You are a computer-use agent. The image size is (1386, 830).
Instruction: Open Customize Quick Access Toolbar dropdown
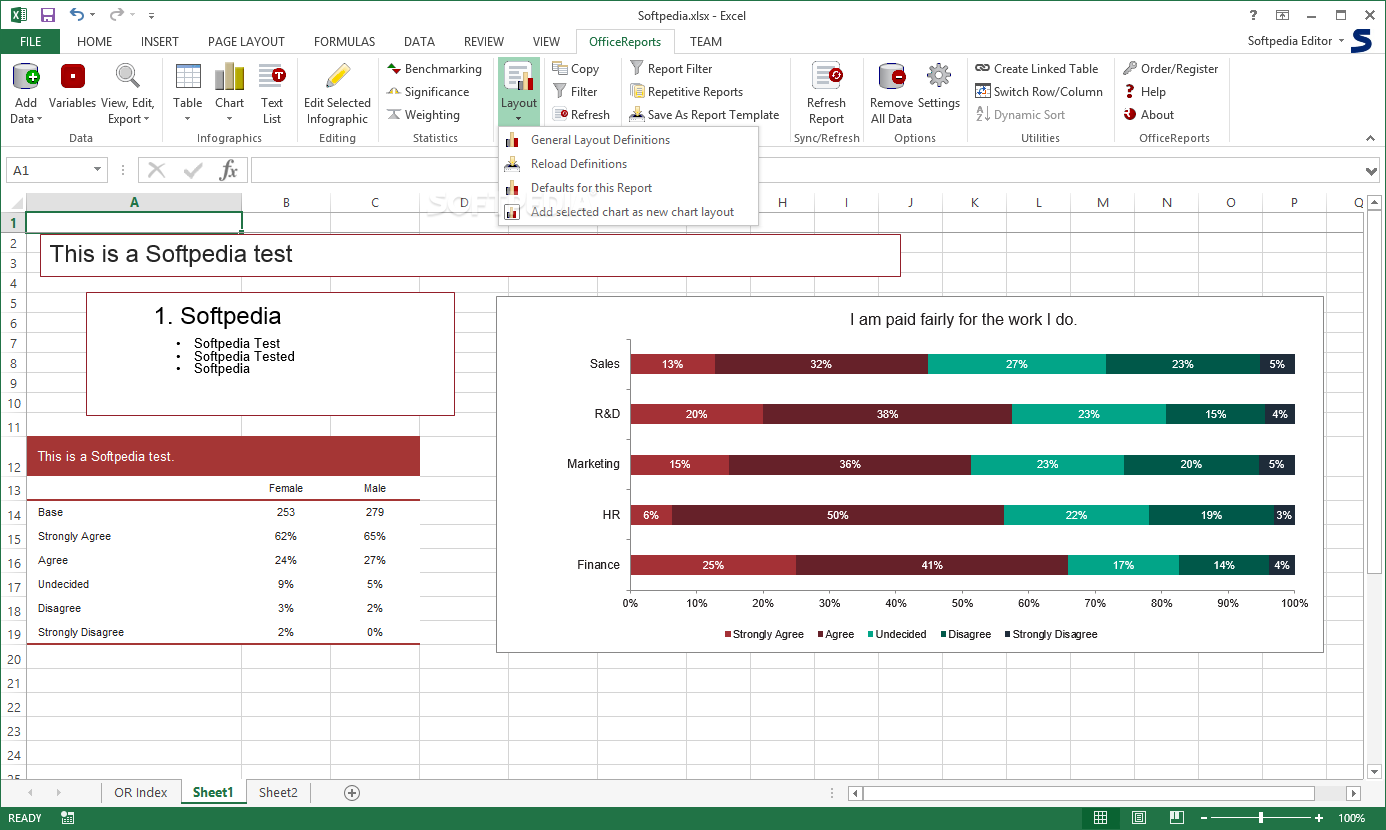[x=151, y=15]
